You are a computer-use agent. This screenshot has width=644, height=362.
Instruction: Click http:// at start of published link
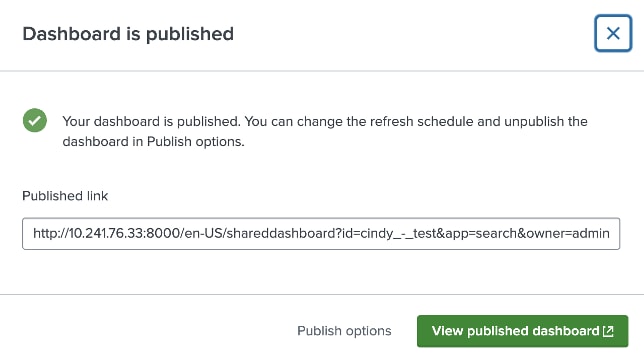[51, 234]
